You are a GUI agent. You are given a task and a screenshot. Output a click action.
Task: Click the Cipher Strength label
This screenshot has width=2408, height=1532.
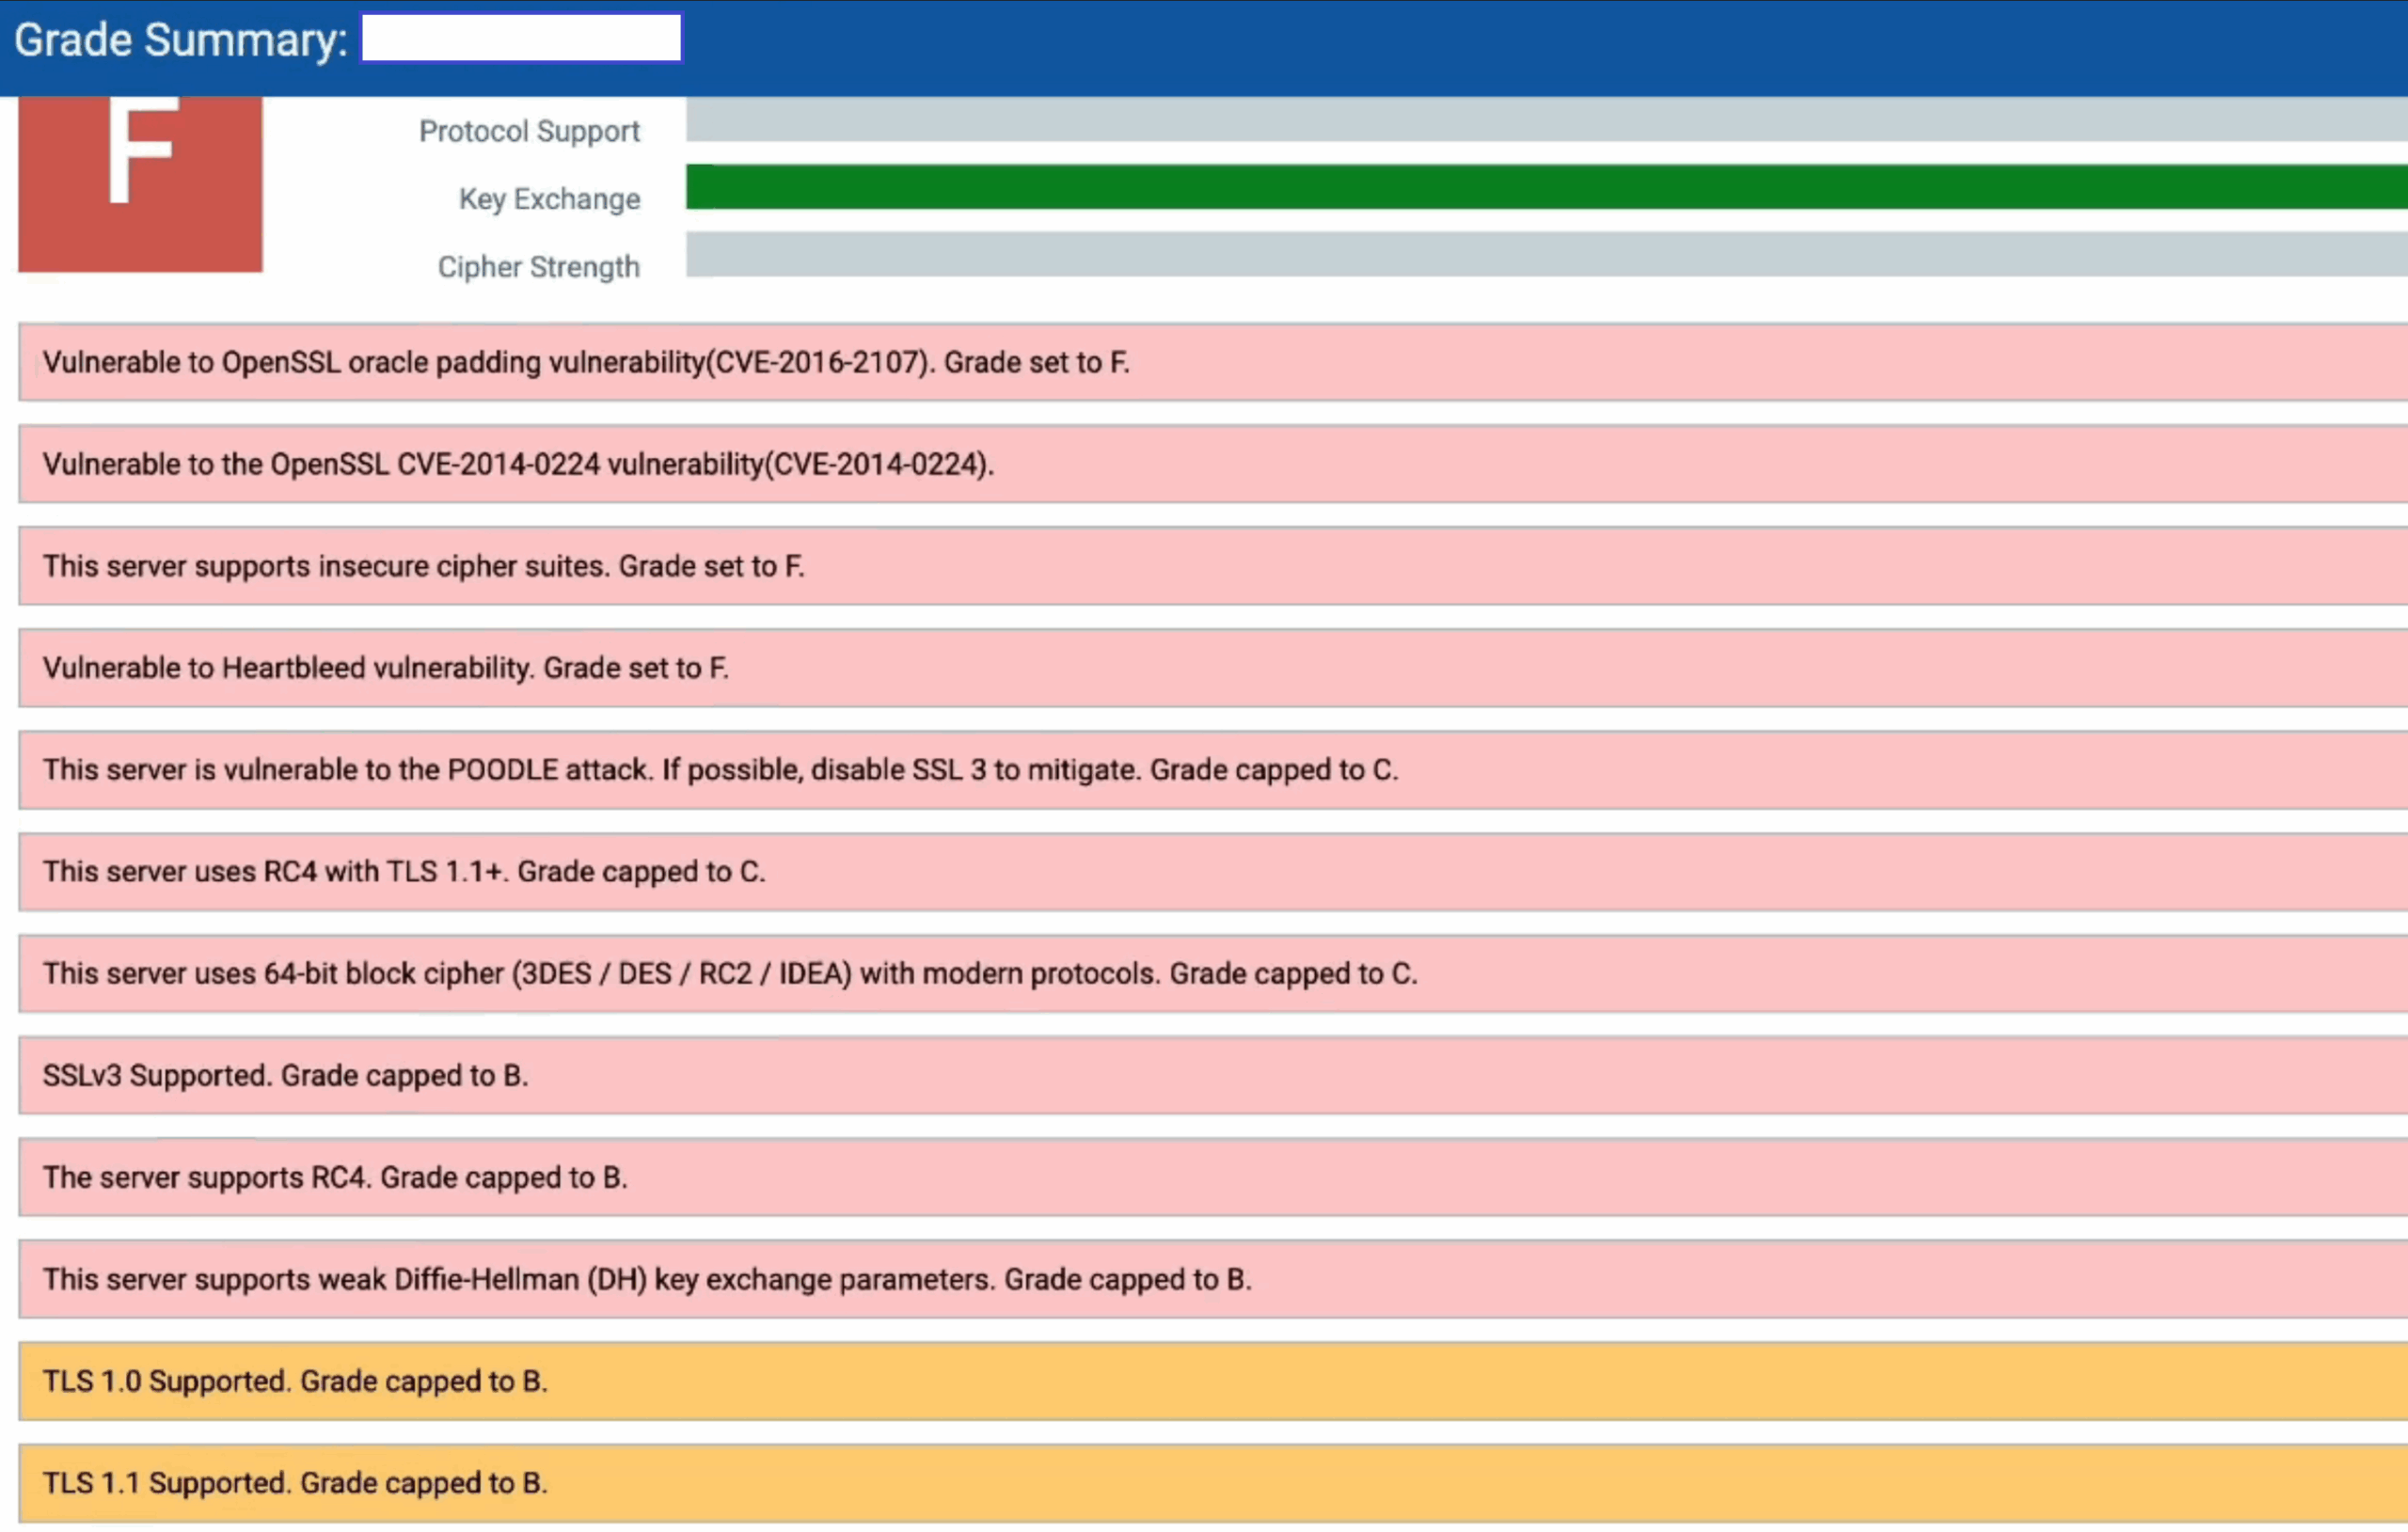538,267
